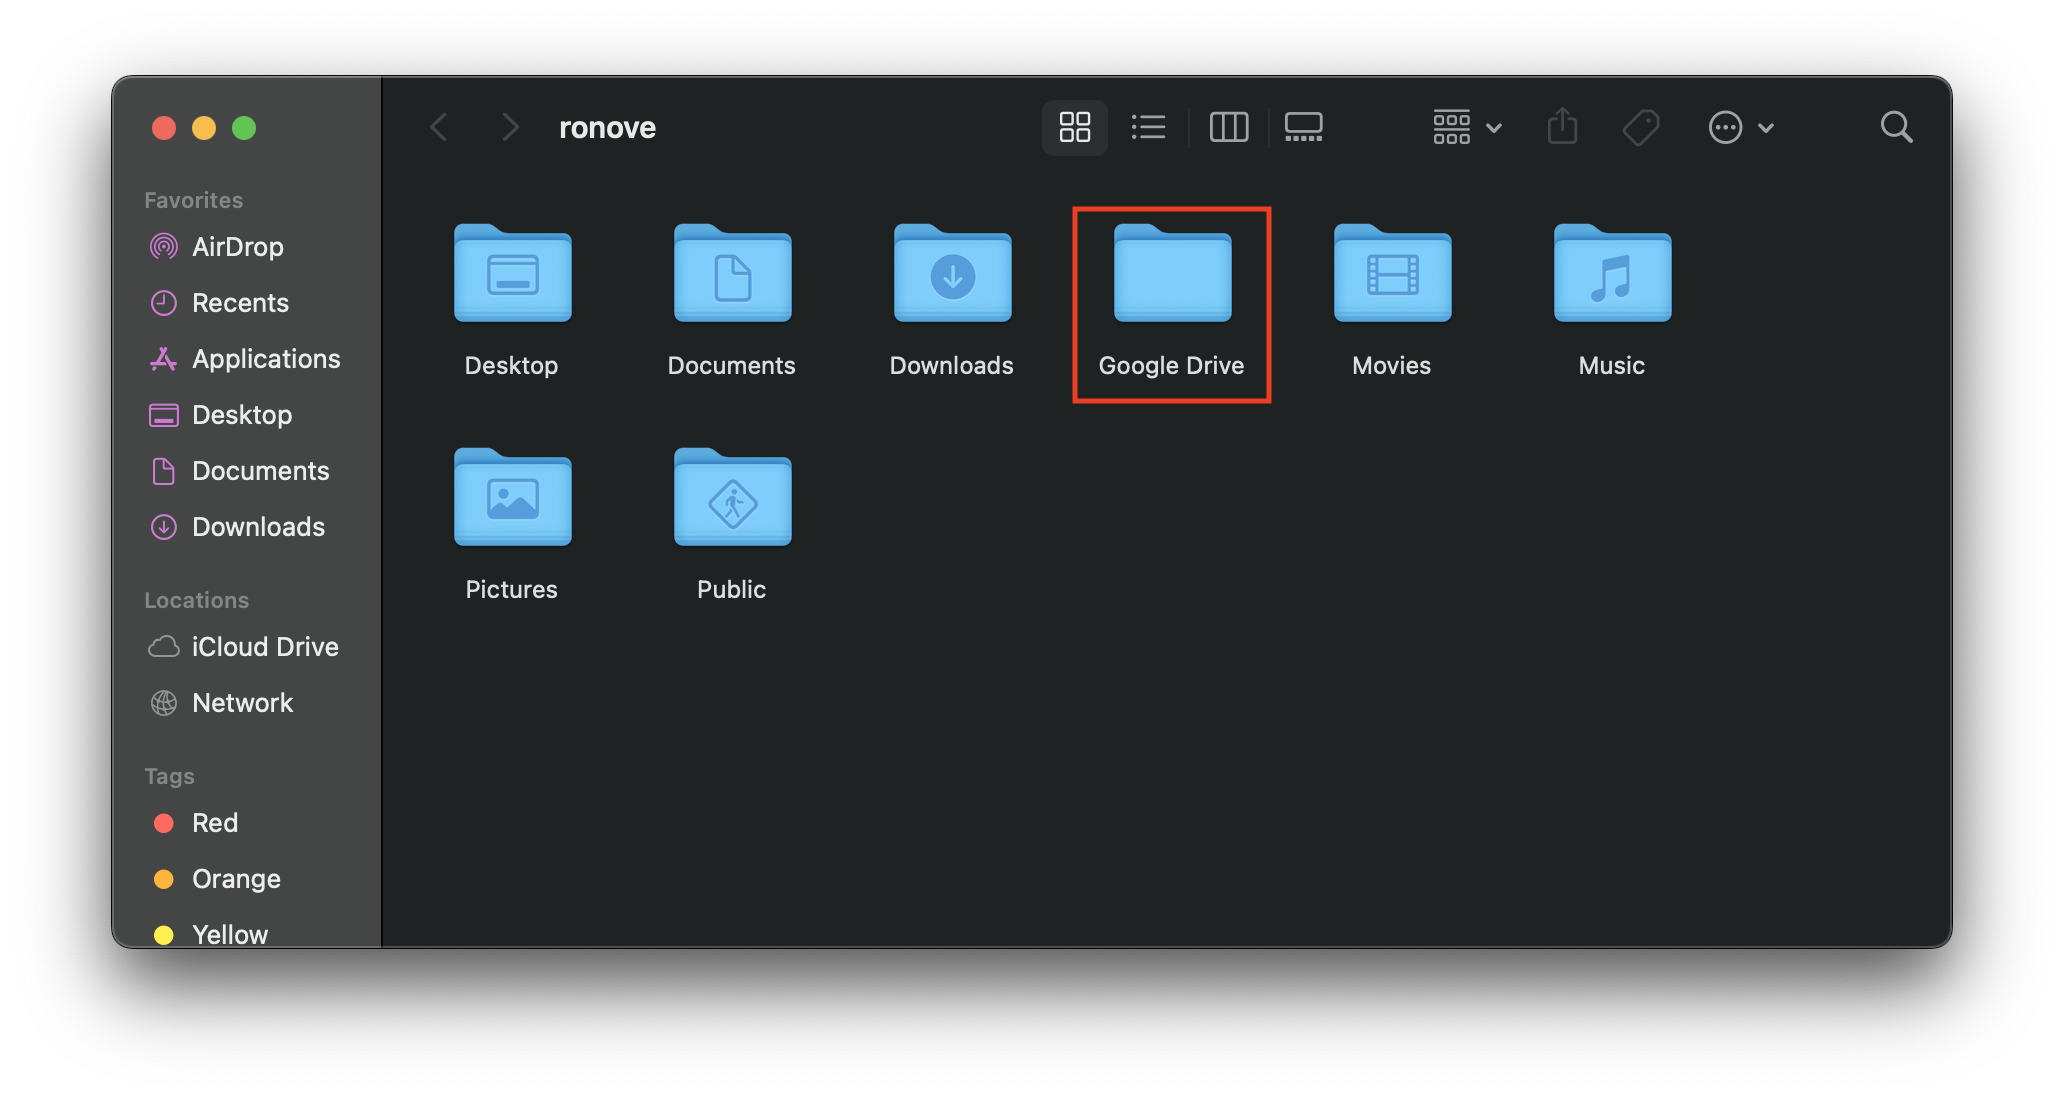The height and width of the screenshot is (1096, 2064).
Task: Open iCloud Drive location
Action: click(x=264, y=647)
